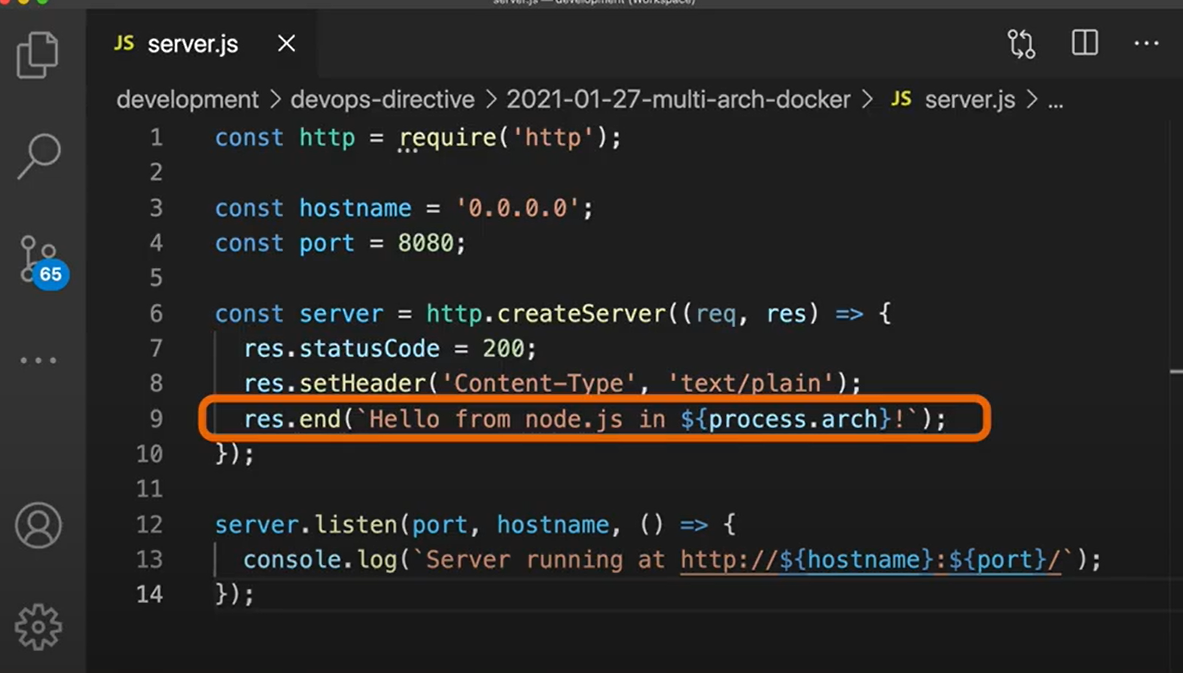
Task: Open the Manage settings gear
Action: click(38, 627)
